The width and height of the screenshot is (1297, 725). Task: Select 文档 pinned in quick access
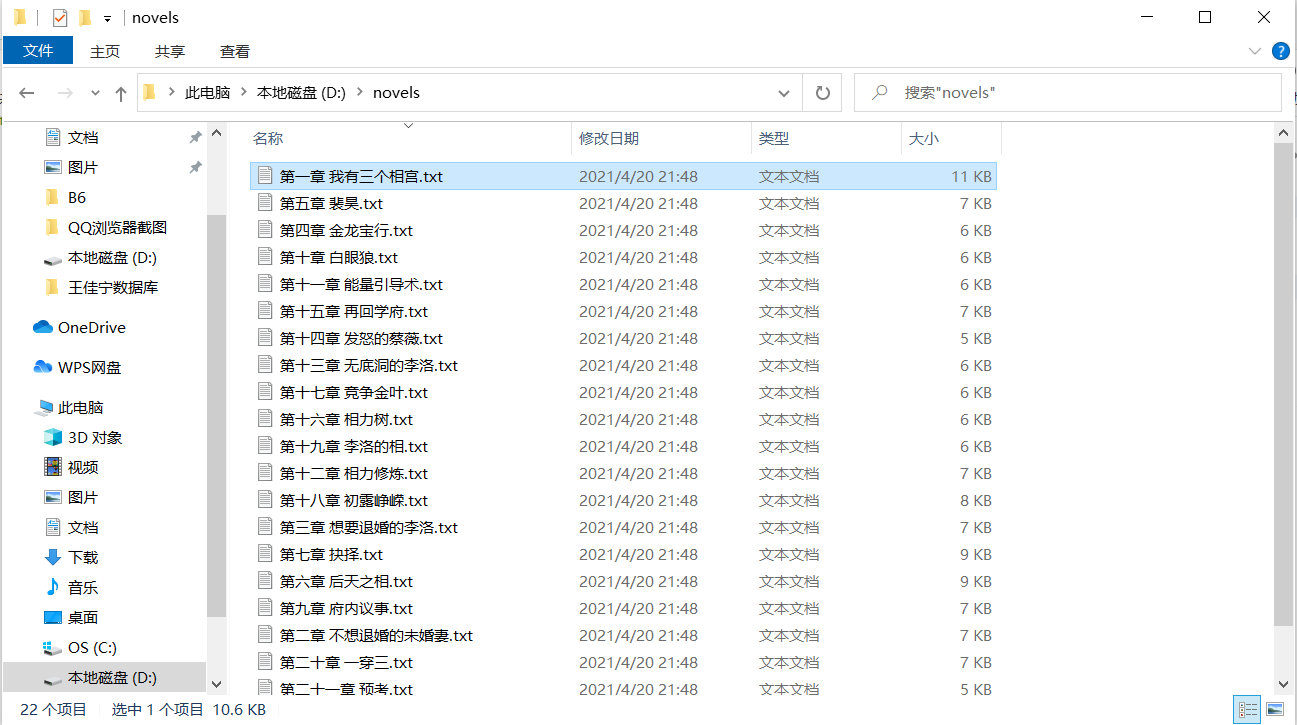tap(83, 137)
